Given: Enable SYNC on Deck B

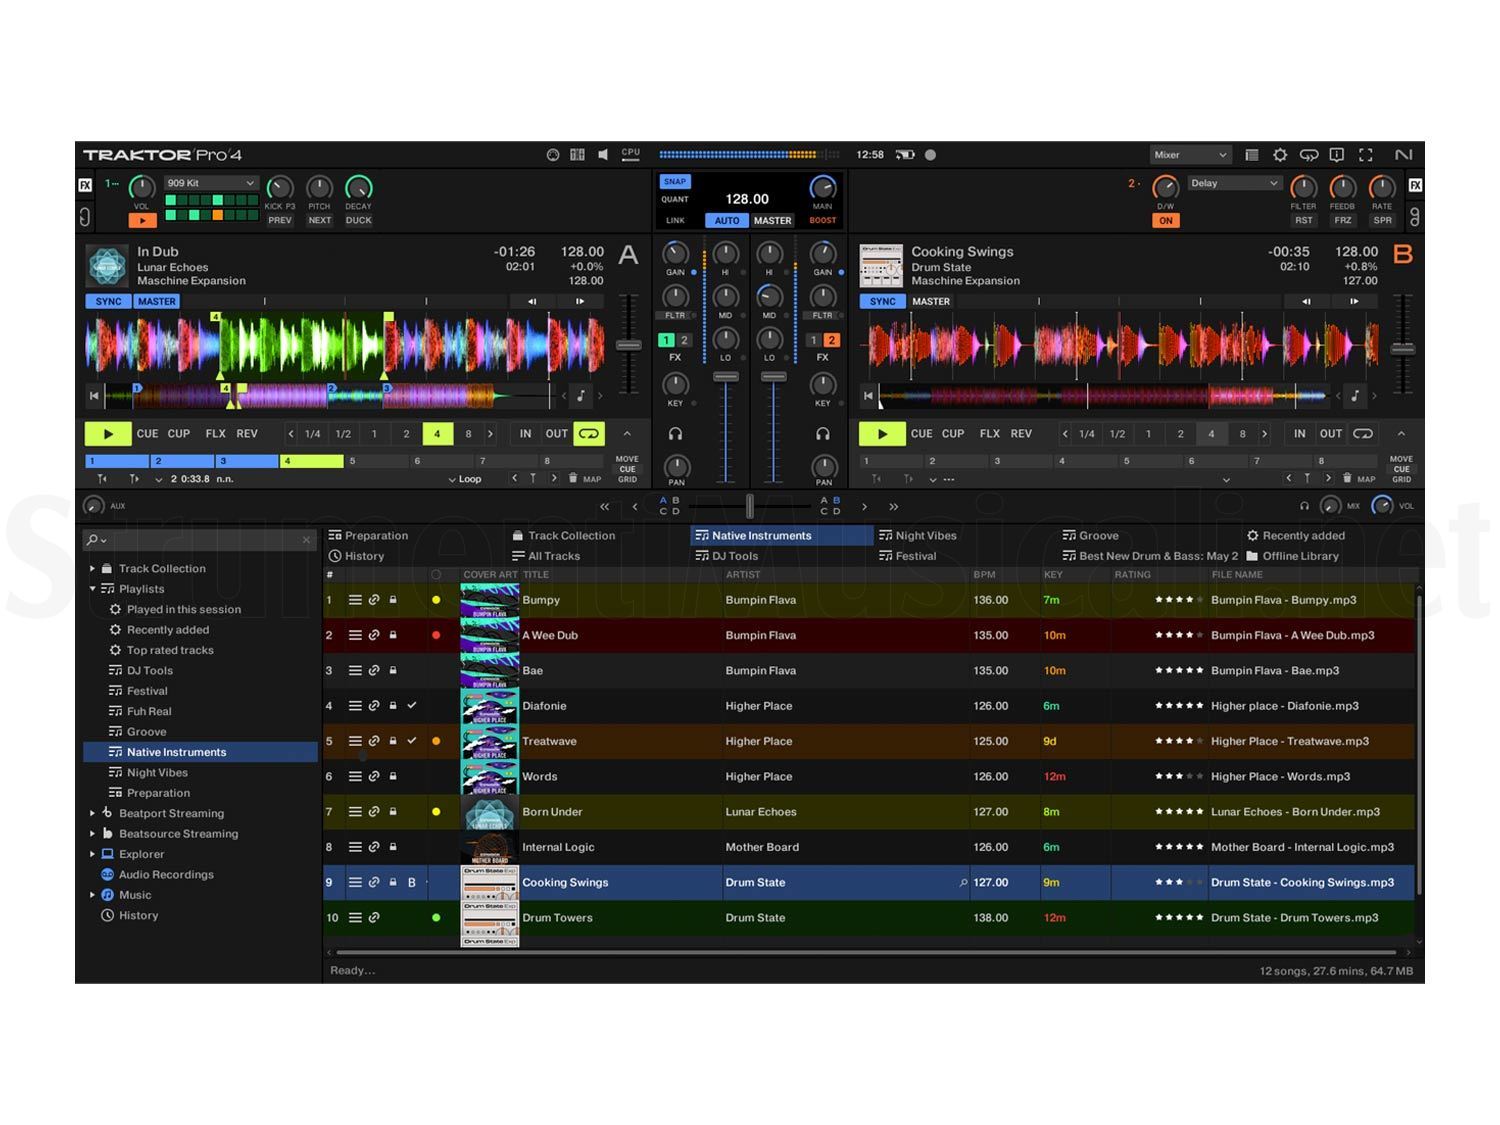Looking at the screenshot, I should pos(882,301).
